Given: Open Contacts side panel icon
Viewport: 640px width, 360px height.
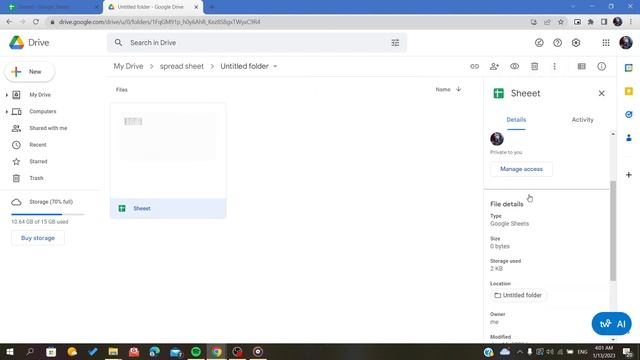Looking at the screenshot, I should click(629, 138).
